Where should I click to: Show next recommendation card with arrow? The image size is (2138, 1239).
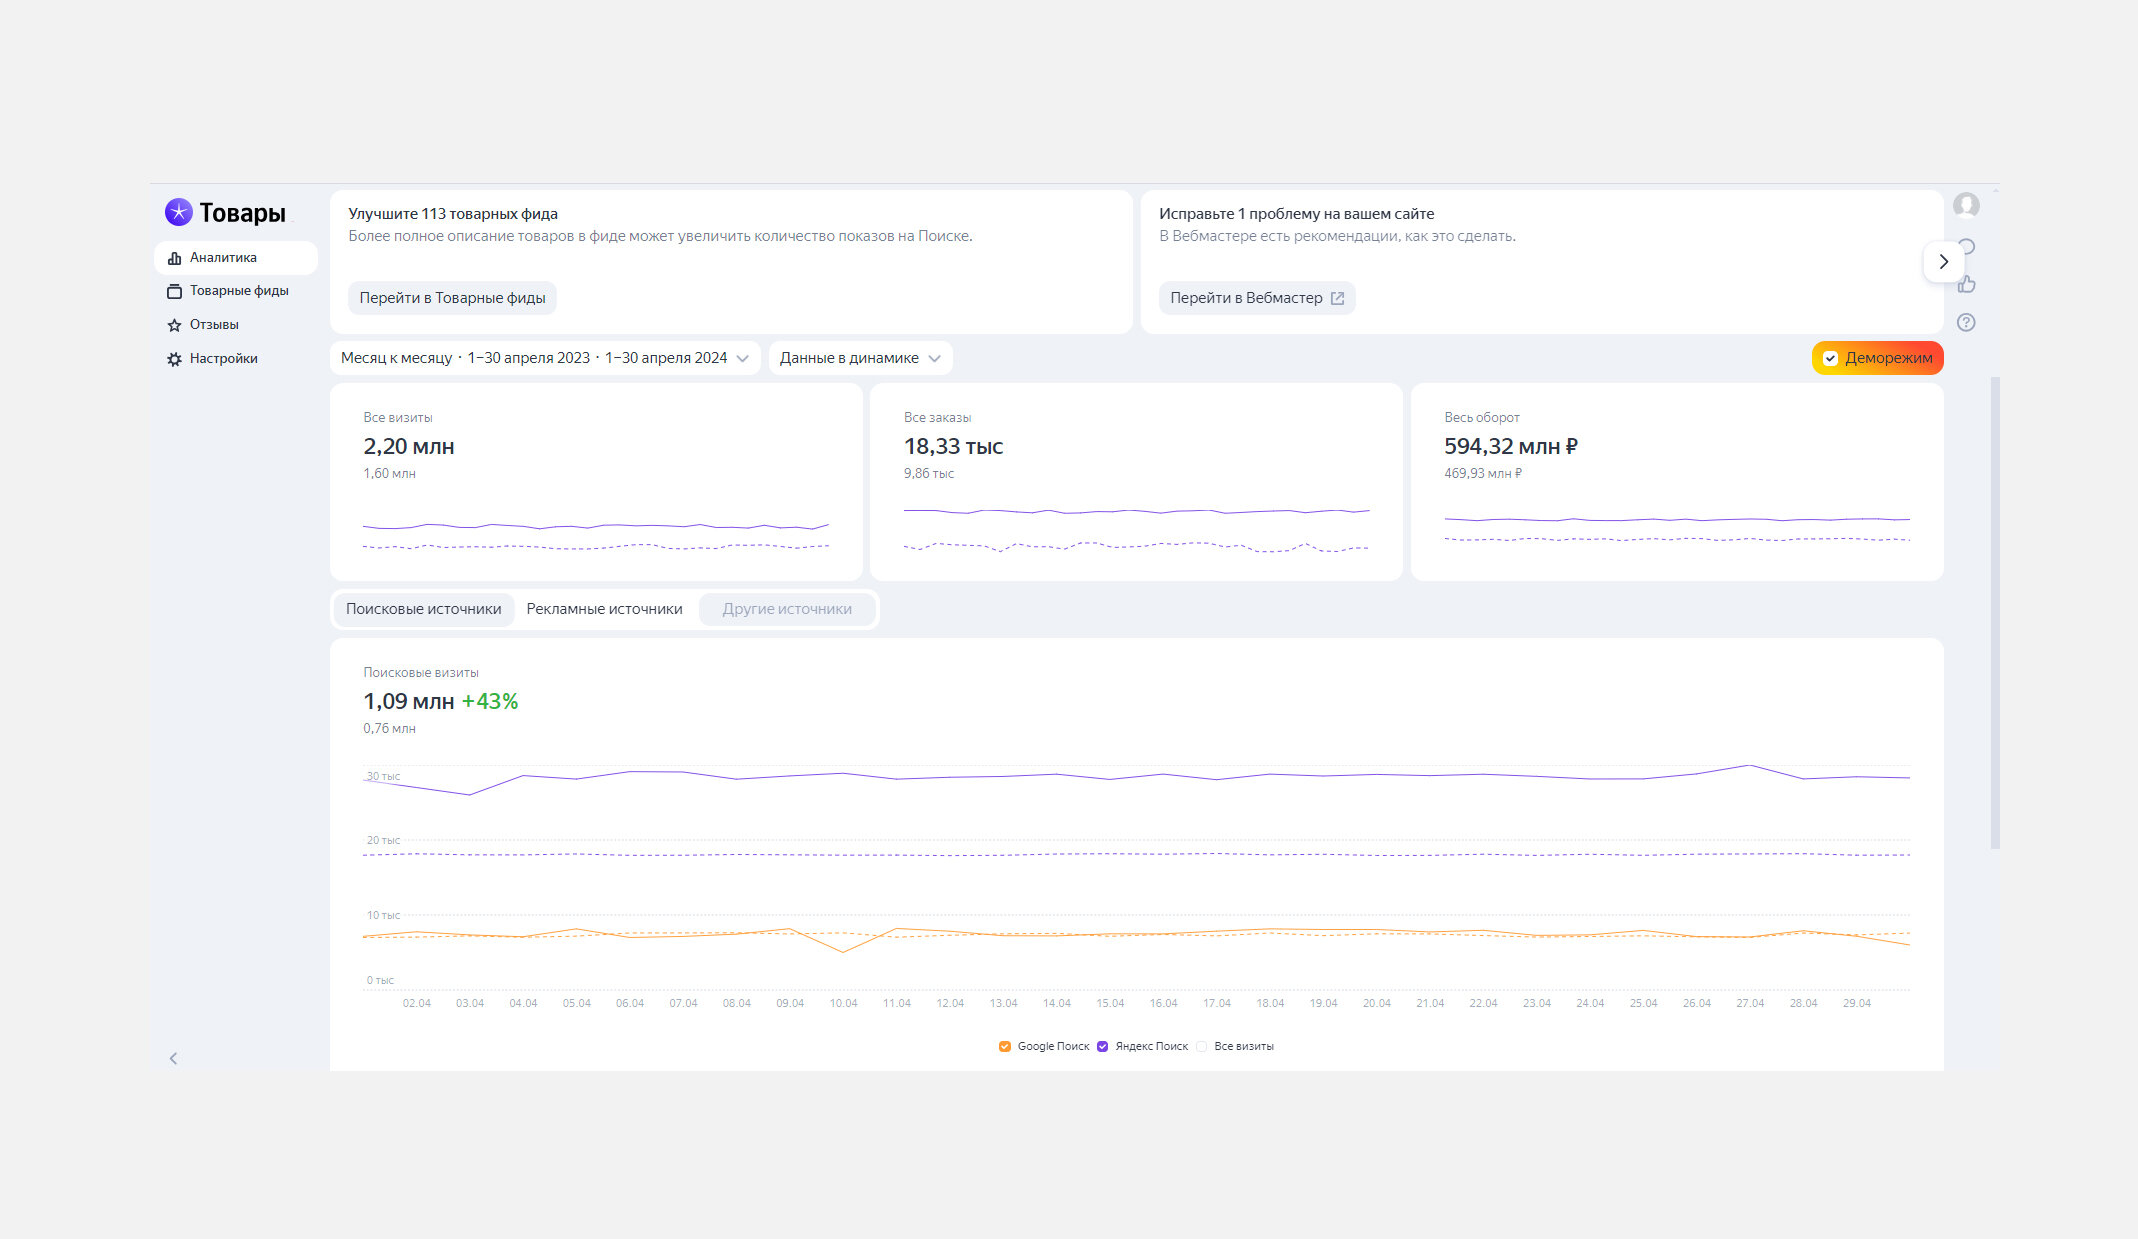pos(1943,262)
